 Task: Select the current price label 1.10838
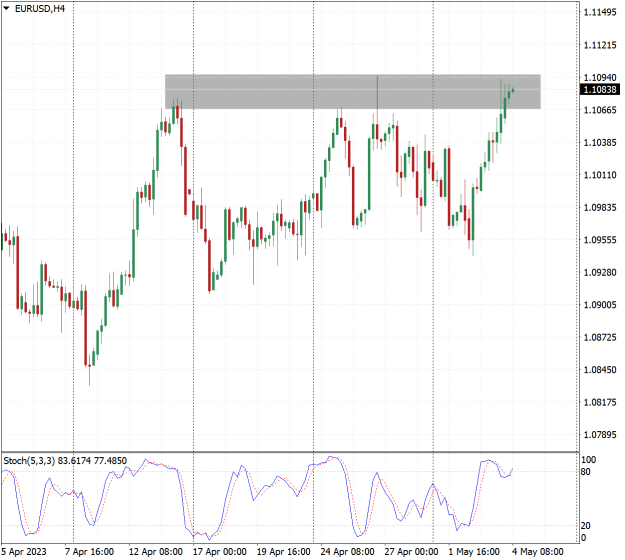pyautogui.click(x=600, y=89)
